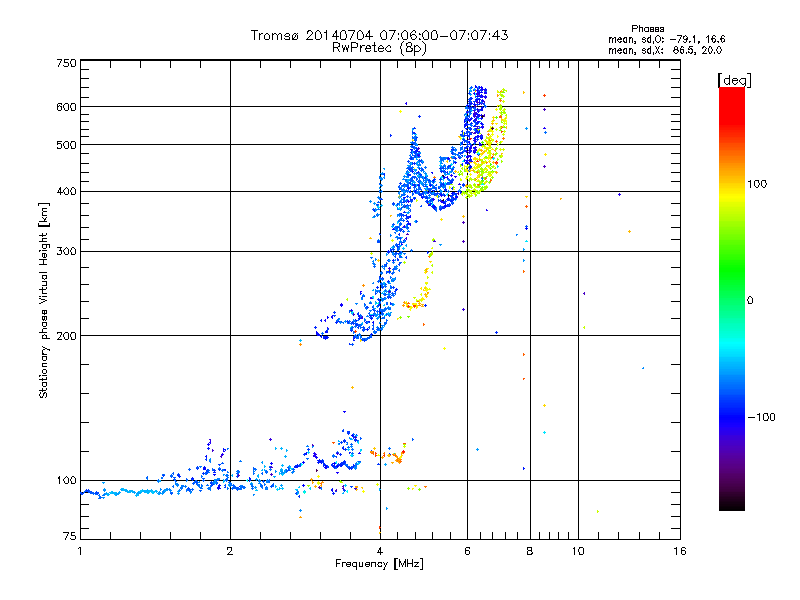Click the height axis tick "400"
800x600 pixels.
point(66,192)
